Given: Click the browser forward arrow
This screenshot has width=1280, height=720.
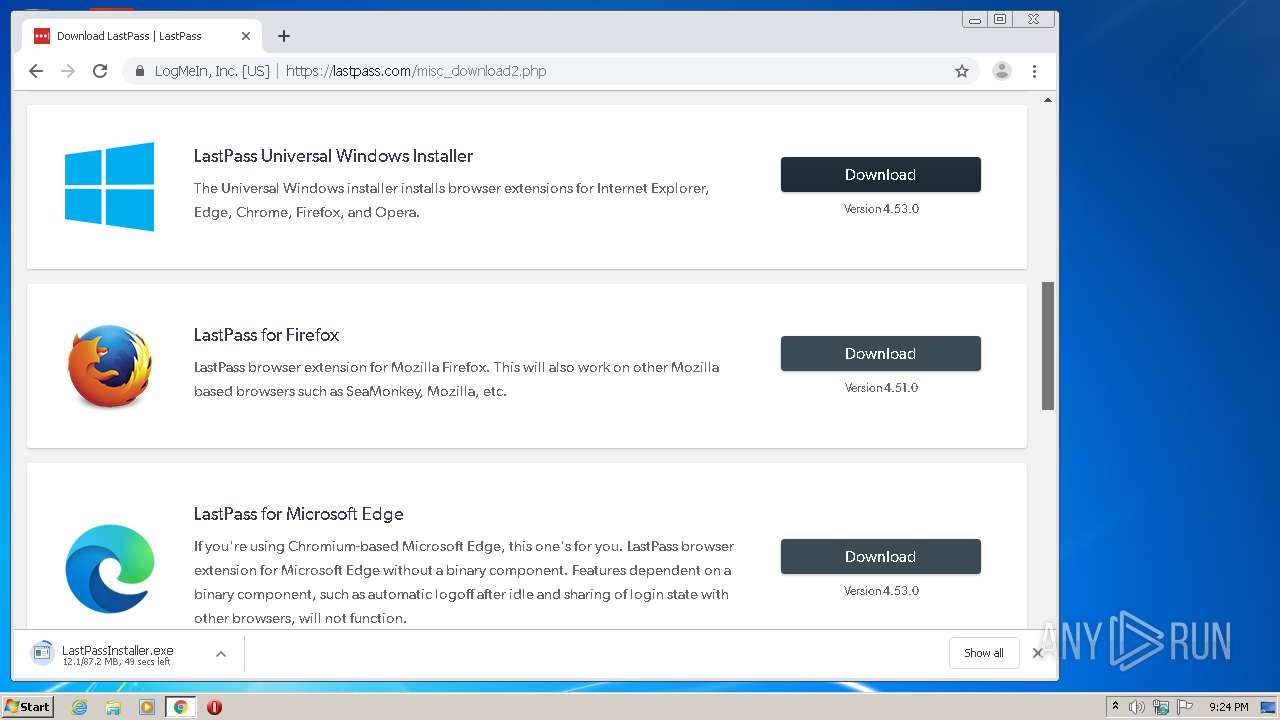Looking at the screenshot, I should (x=68, y=71).
